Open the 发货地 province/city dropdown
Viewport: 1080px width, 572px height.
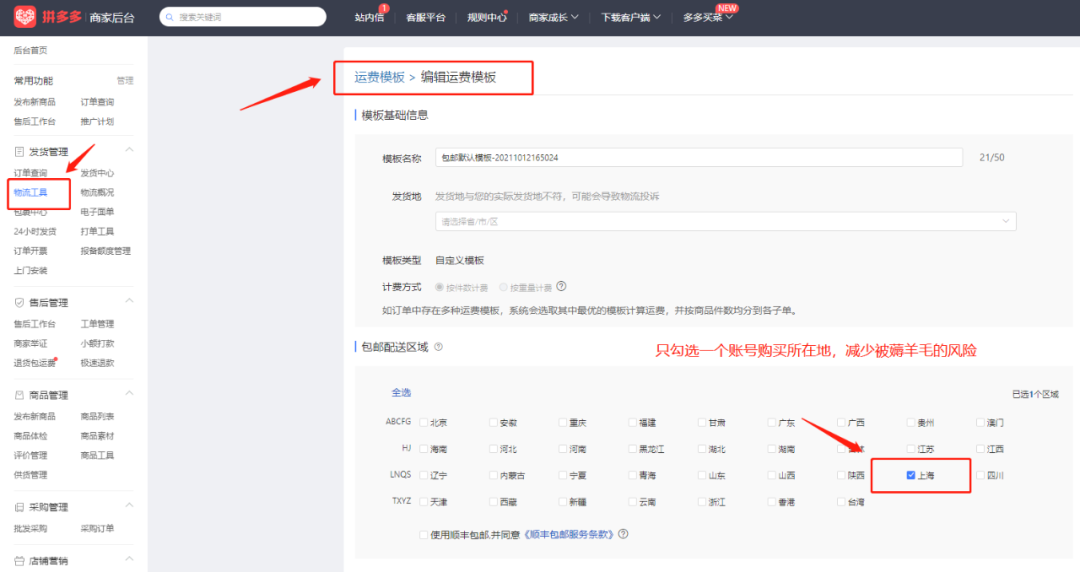click(x=725, y=221)
